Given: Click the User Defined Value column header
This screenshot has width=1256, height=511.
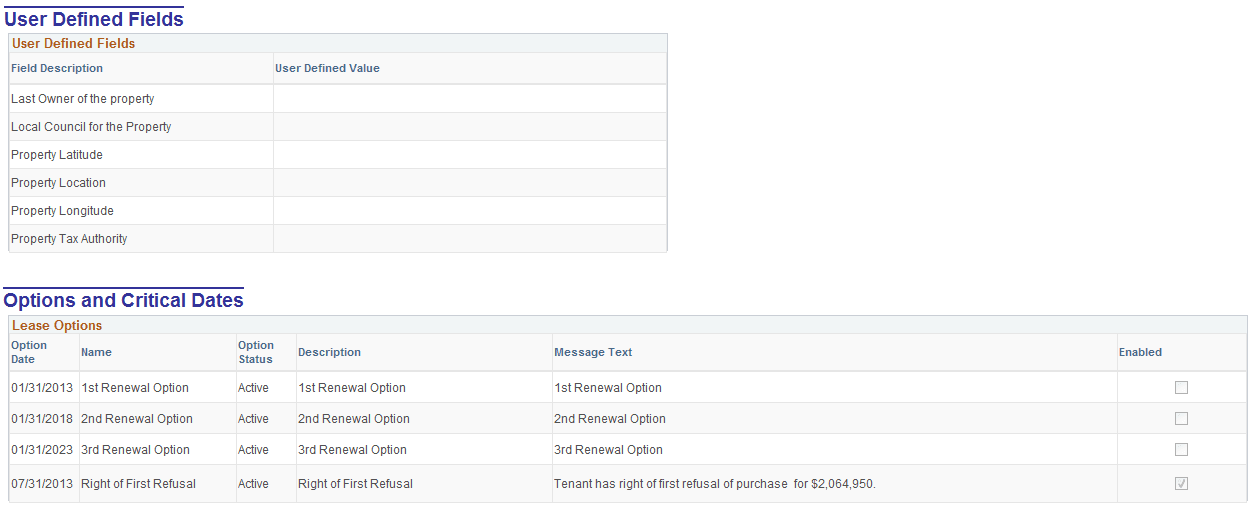Looking at the screenshot, I should [x=327, y=68].
